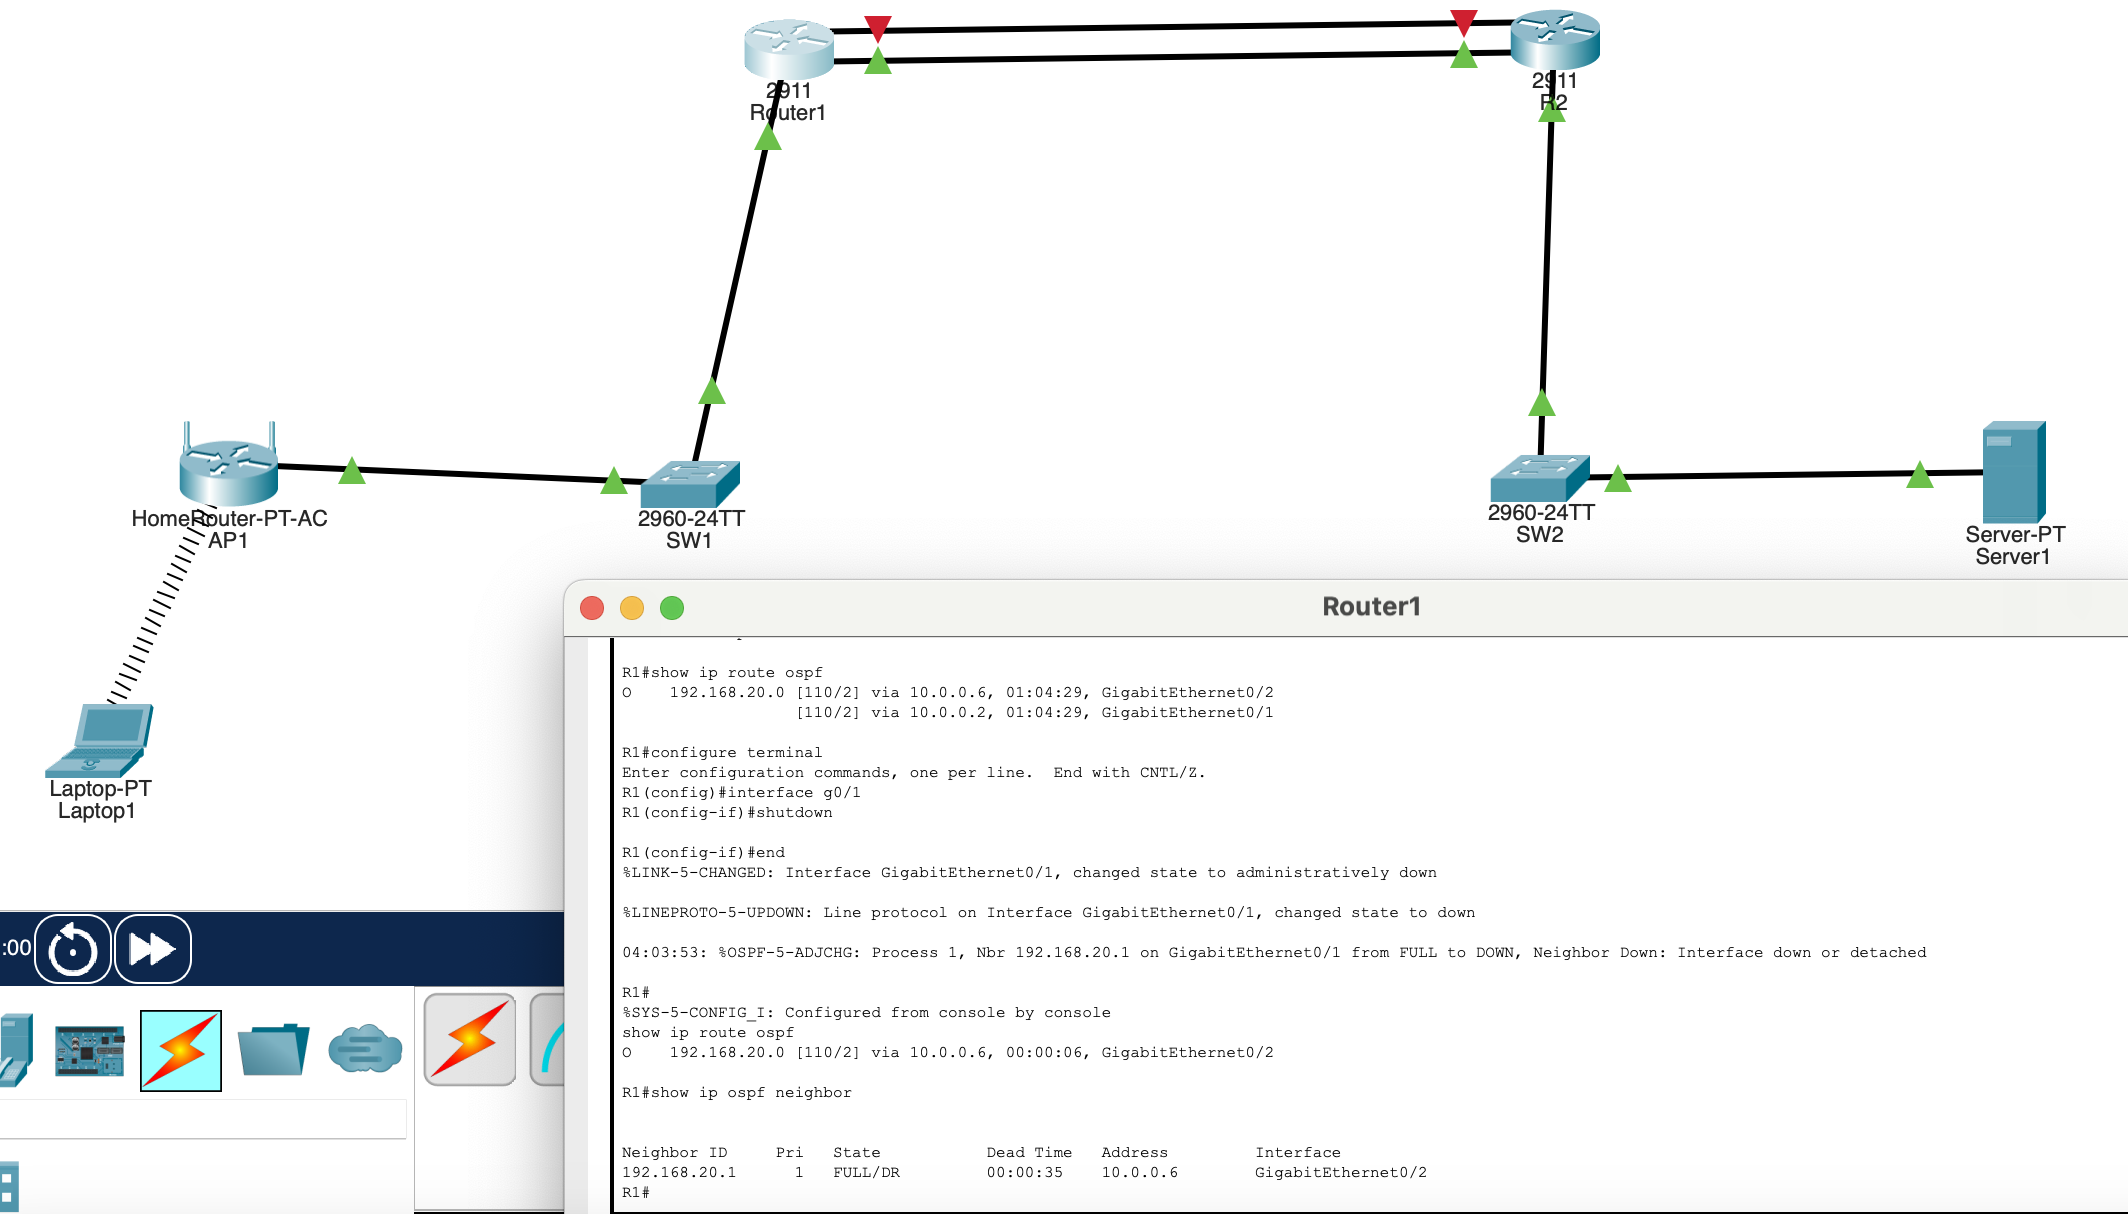Click the 'R1#show ip ospf neighbor' line
Image resolution: width=2128 pixels, height=1214 pixels.
click(737, 1093)
